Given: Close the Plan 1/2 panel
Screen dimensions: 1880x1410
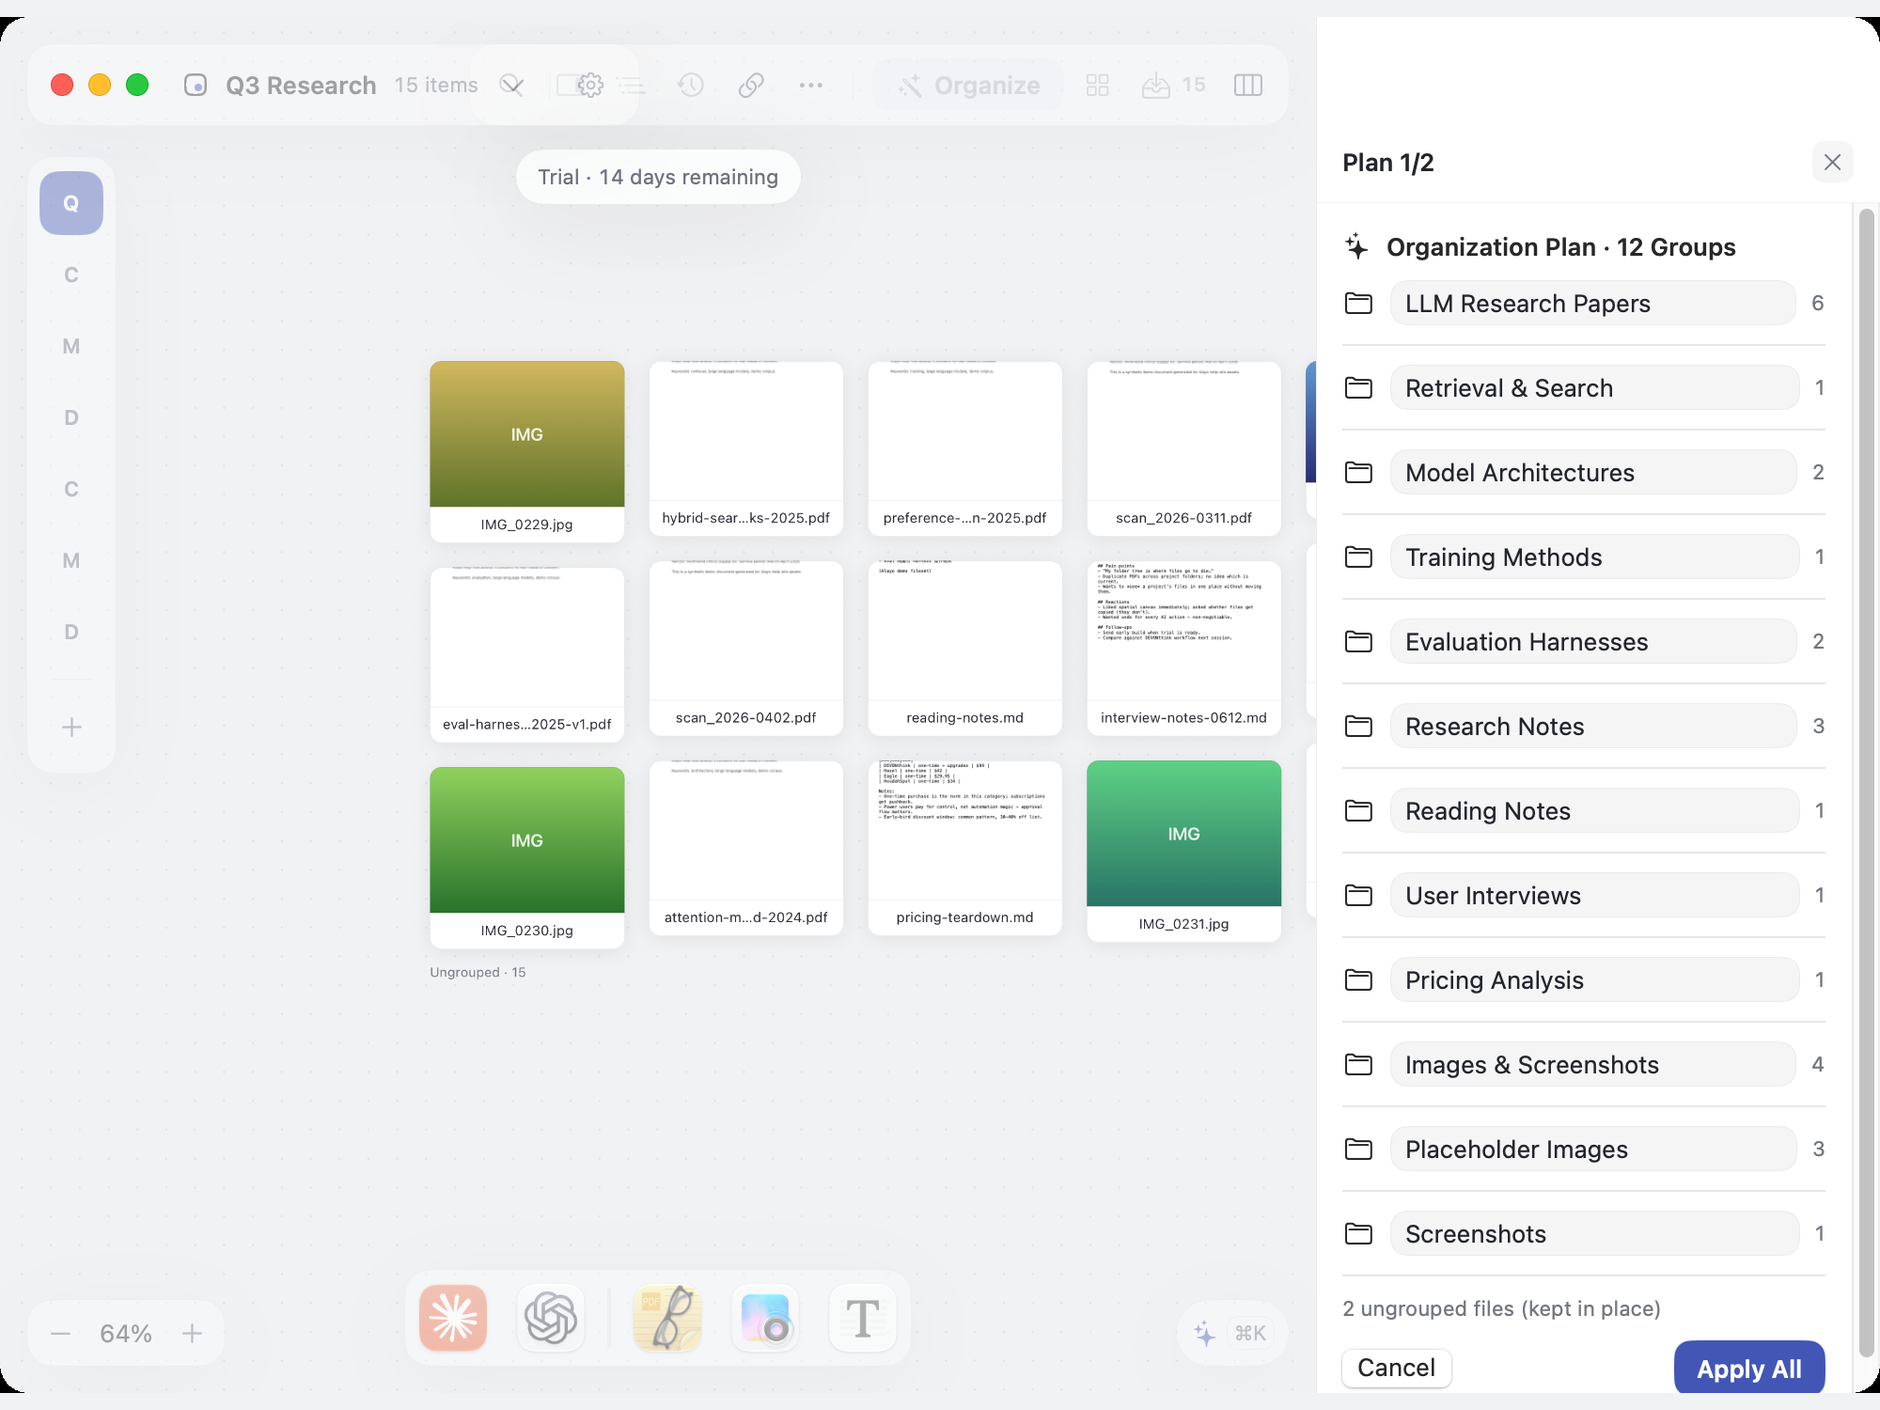Looking at the screenshot, I should [x=1832, y=162].
